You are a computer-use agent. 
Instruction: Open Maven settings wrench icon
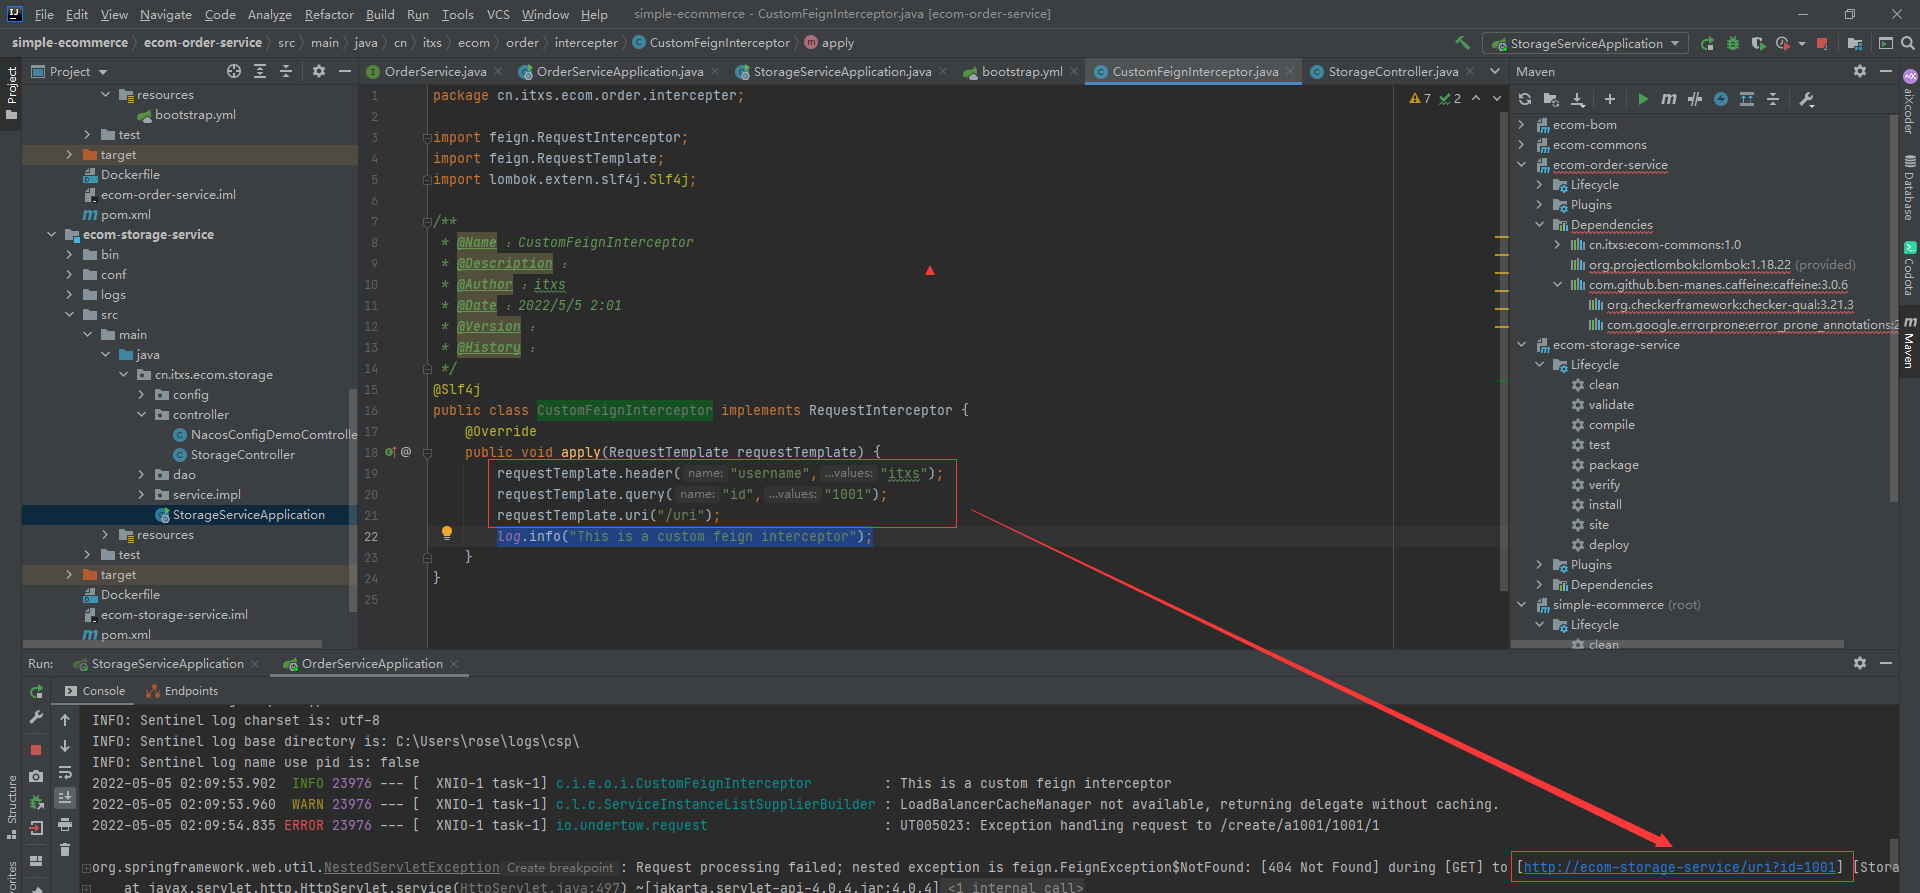1806,99
